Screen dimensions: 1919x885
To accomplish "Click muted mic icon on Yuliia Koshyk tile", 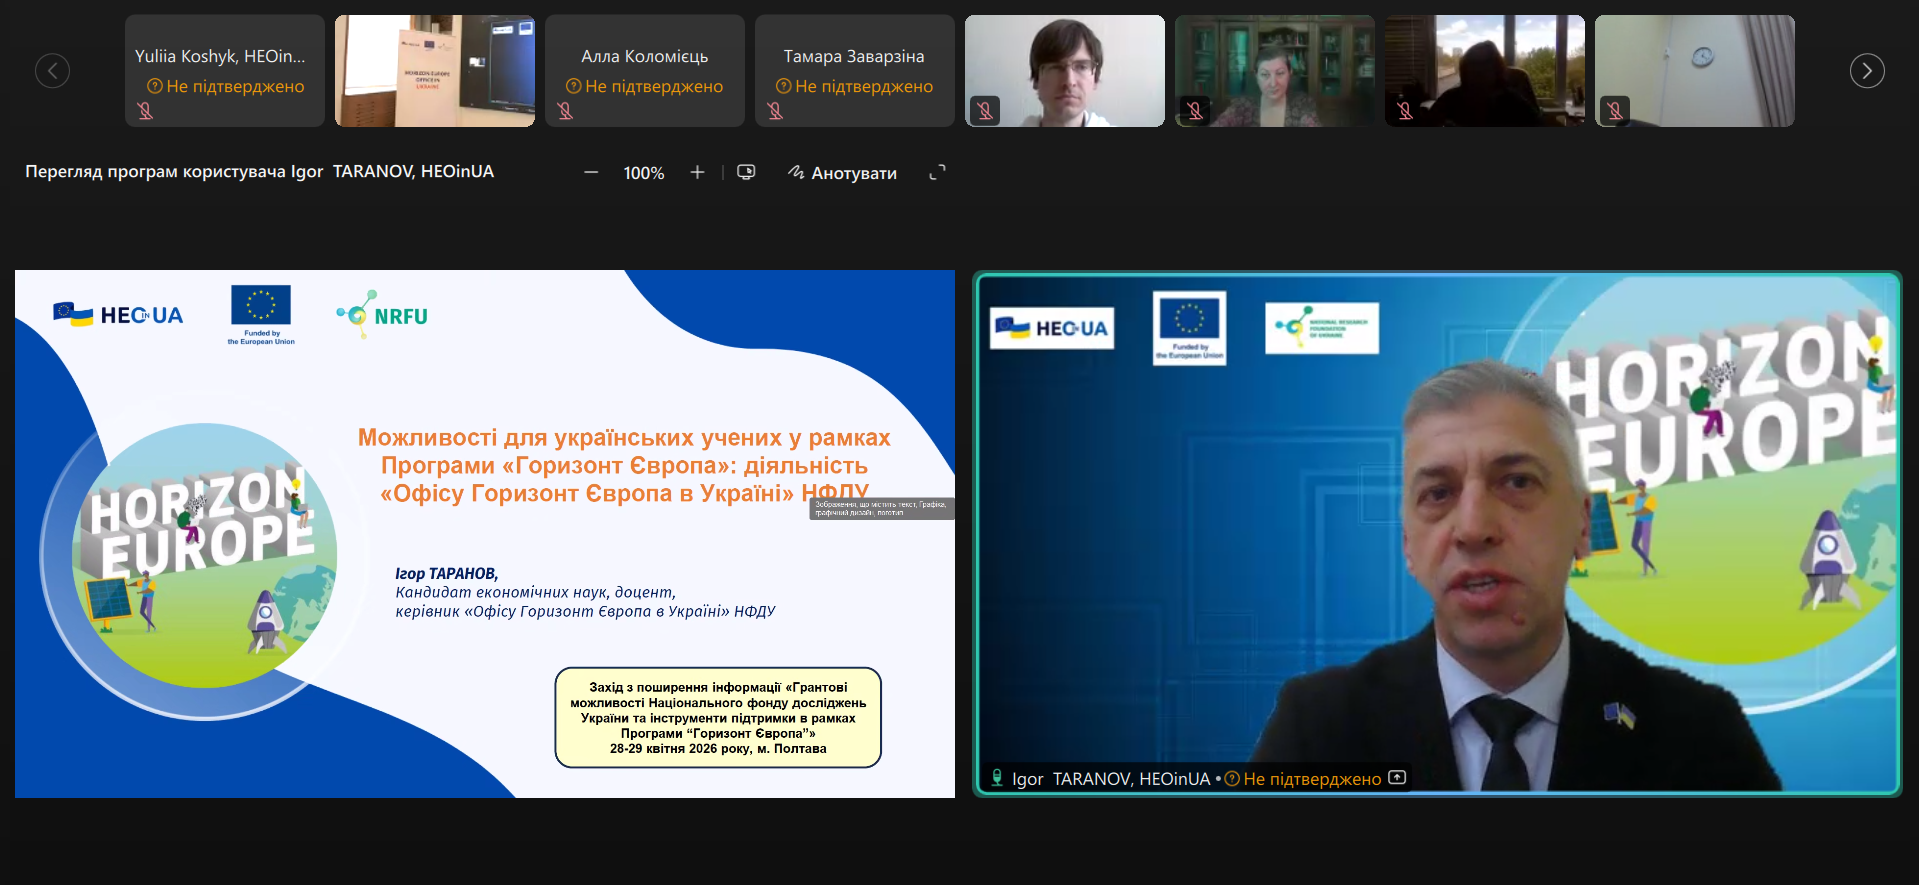I will click(146, 111).
